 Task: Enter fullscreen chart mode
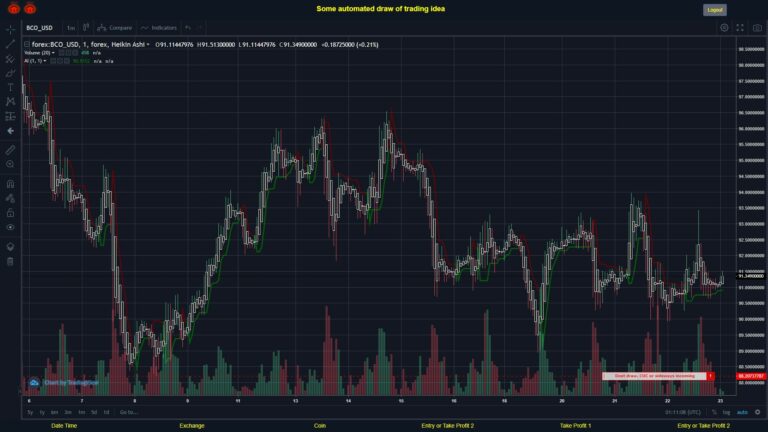(x=740, y=28)
